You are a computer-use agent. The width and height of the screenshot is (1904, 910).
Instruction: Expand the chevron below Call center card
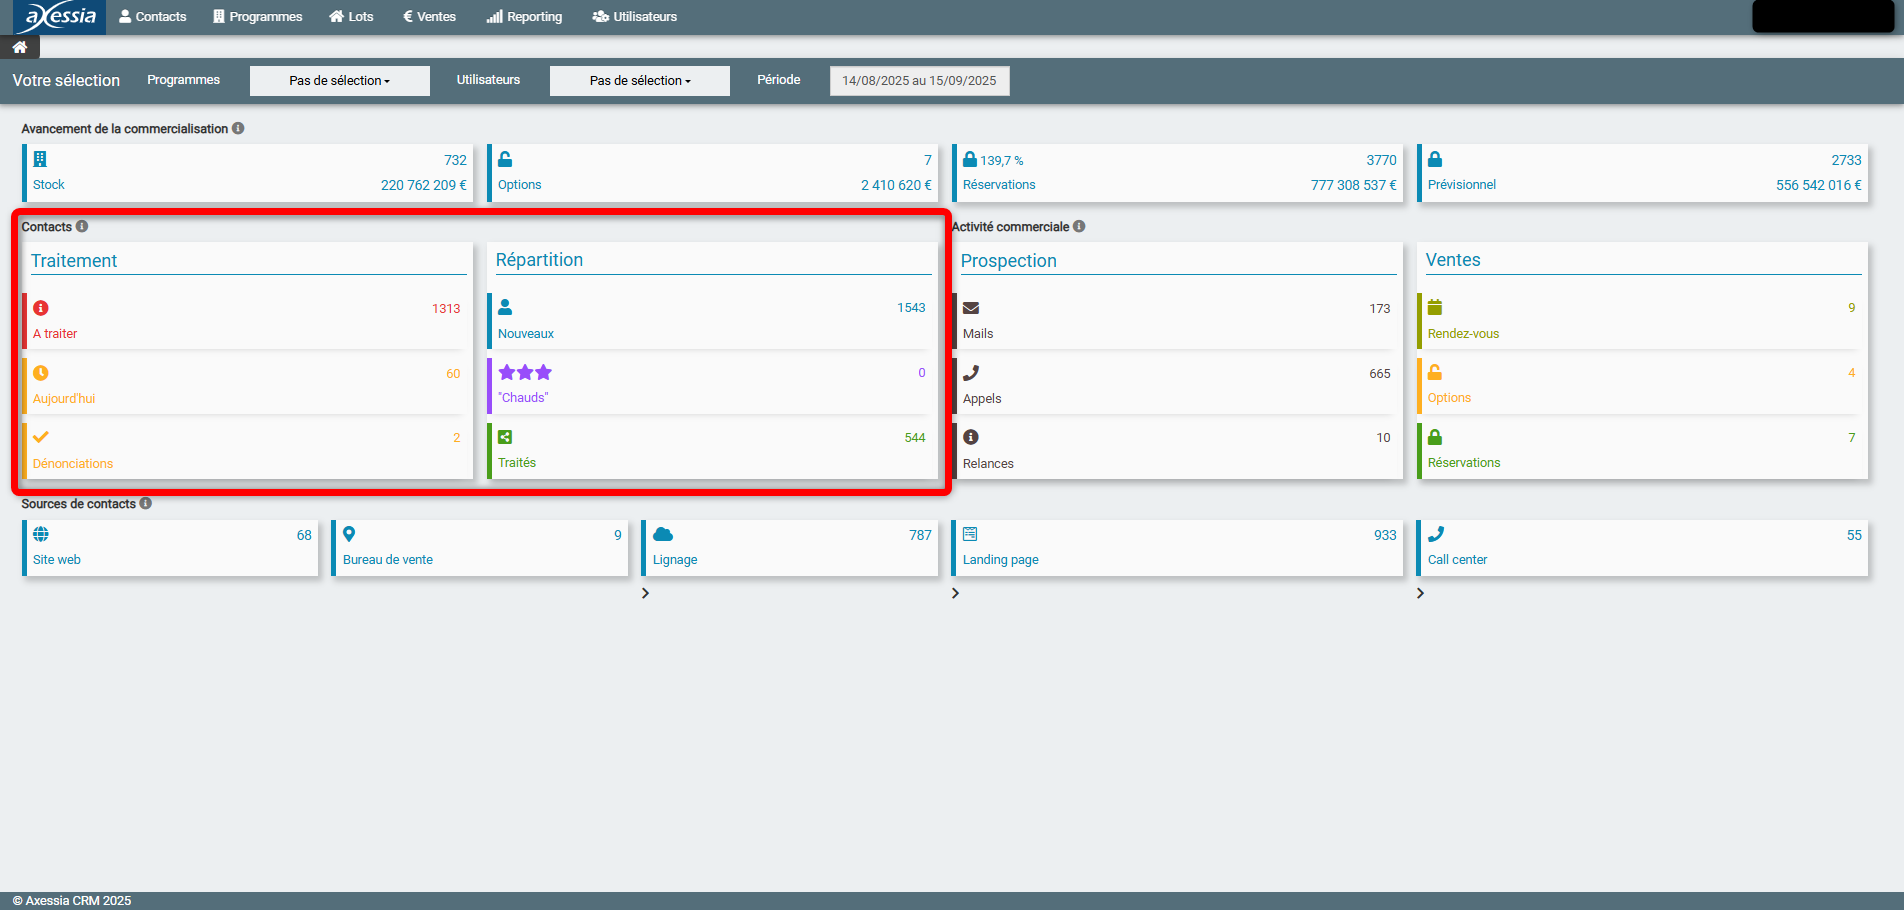point(1420,593)
